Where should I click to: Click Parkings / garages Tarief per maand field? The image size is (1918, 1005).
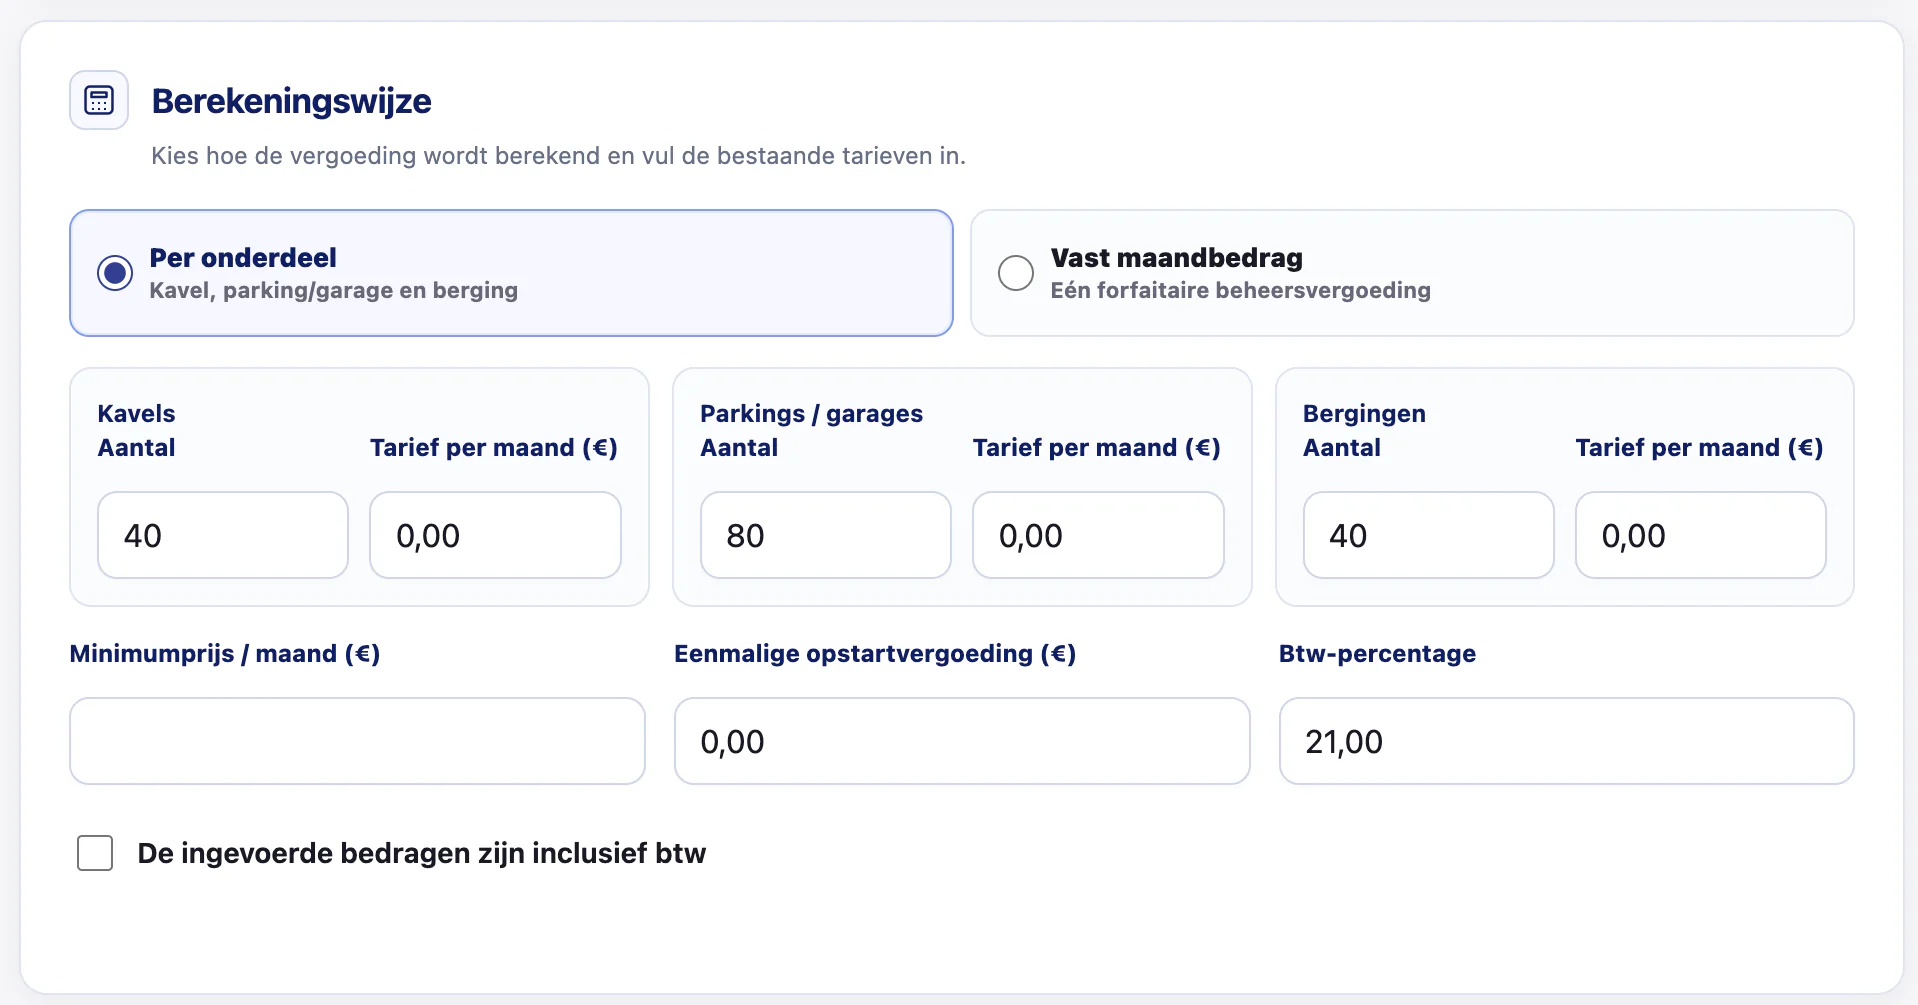click(x=1098, y=535)
